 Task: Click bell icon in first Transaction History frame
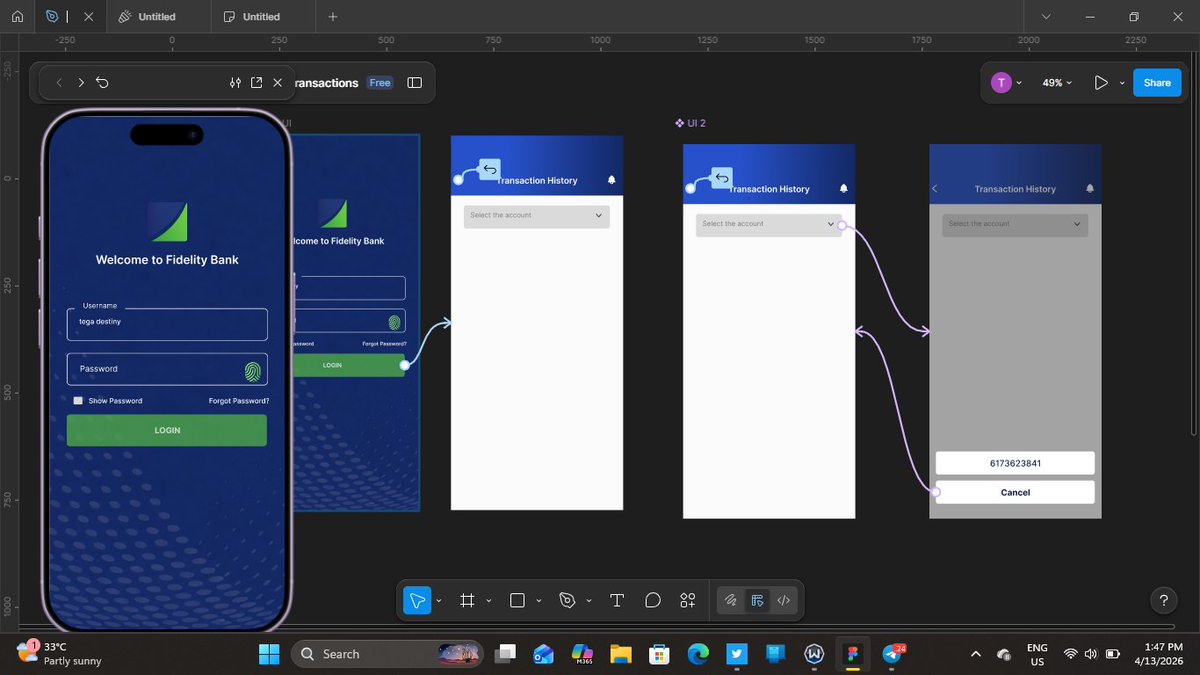coord(611,180)
